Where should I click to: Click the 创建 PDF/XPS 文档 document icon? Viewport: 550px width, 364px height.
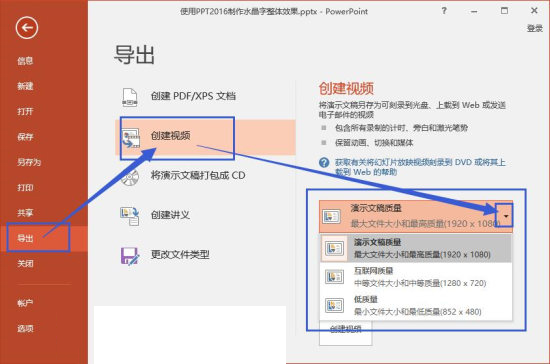[129, 97]
